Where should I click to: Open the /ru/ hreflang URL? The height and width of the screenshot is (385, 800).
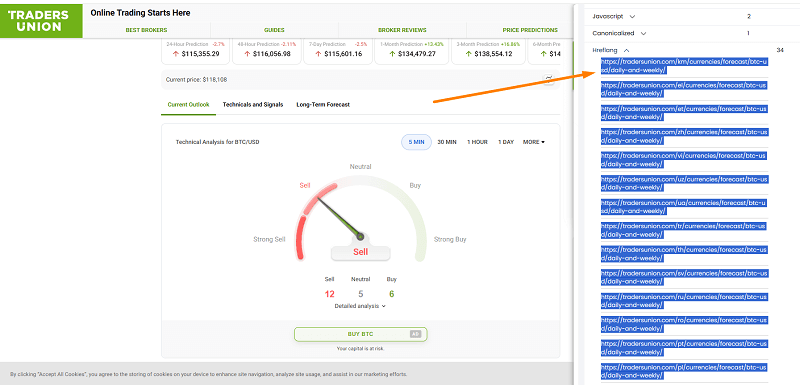(x=684, y=301)
